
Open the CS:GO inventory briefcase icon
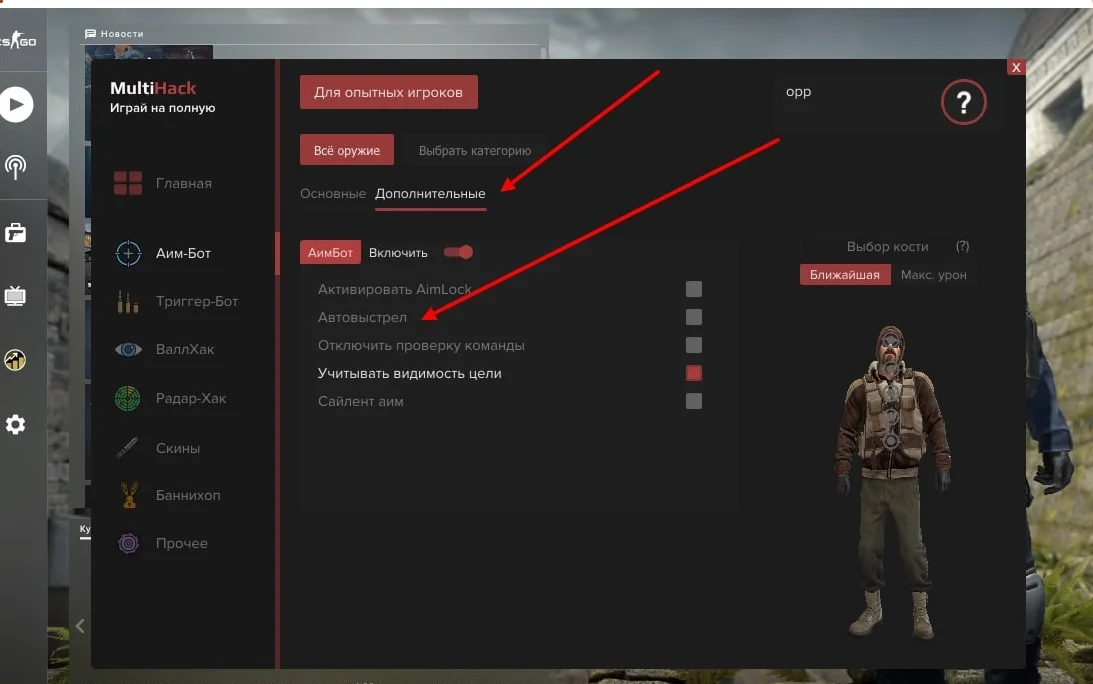[15, 233]
